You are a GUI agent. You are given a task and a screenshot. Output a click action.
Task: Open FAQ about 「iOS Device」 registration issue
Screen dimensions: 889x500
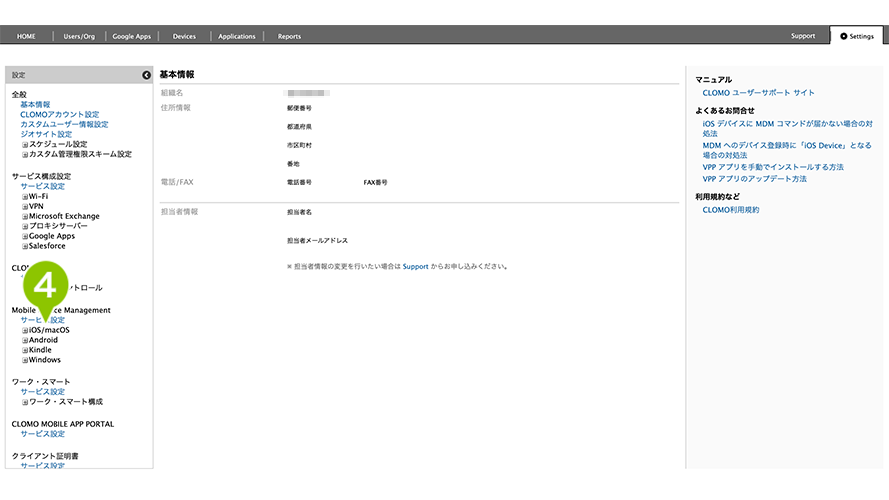(x=787, y=150)
